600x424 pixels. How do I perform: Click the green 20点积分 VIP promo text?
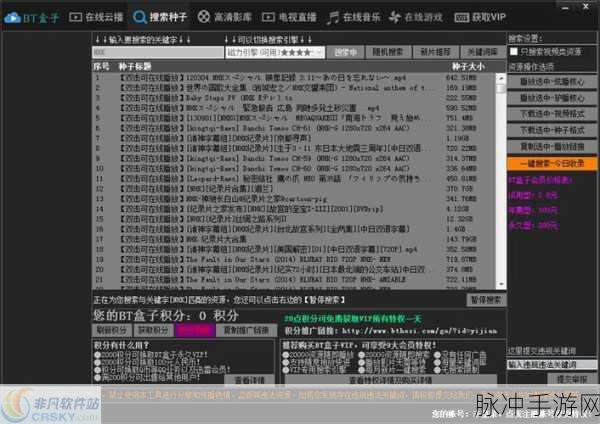point(352,318)
